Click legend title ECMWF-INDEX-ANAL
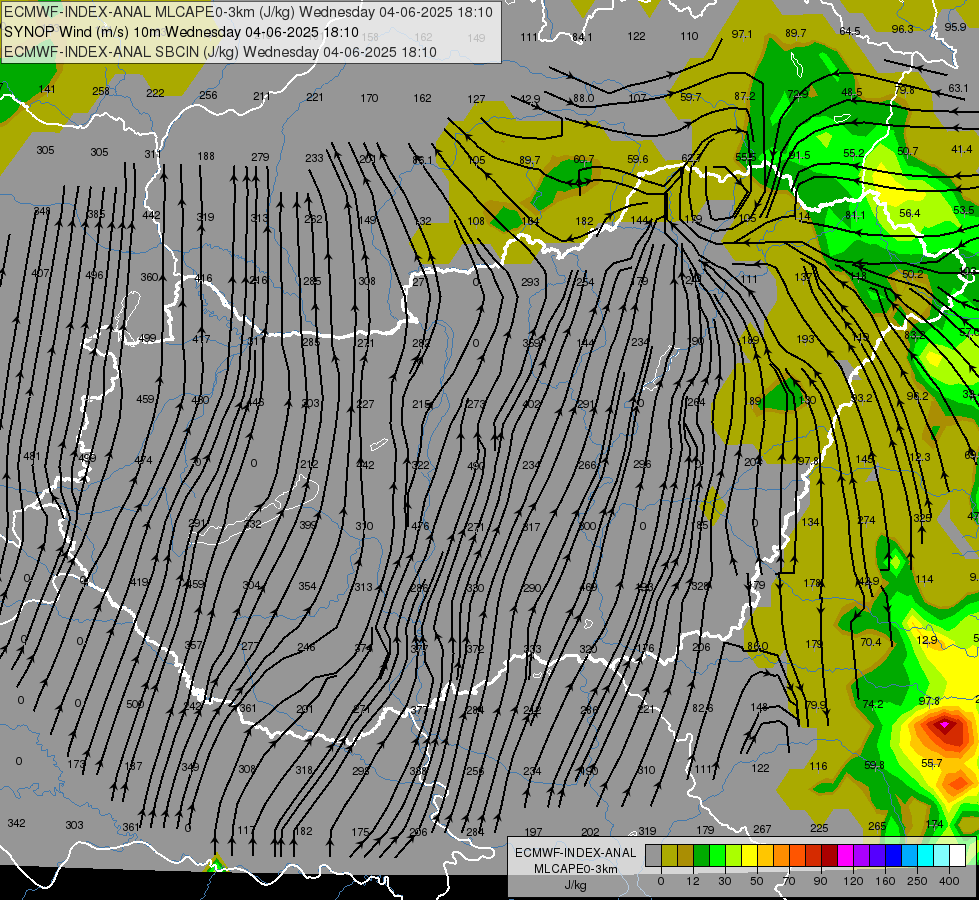This screenshot has height=900, width=979. click(575, 853)
